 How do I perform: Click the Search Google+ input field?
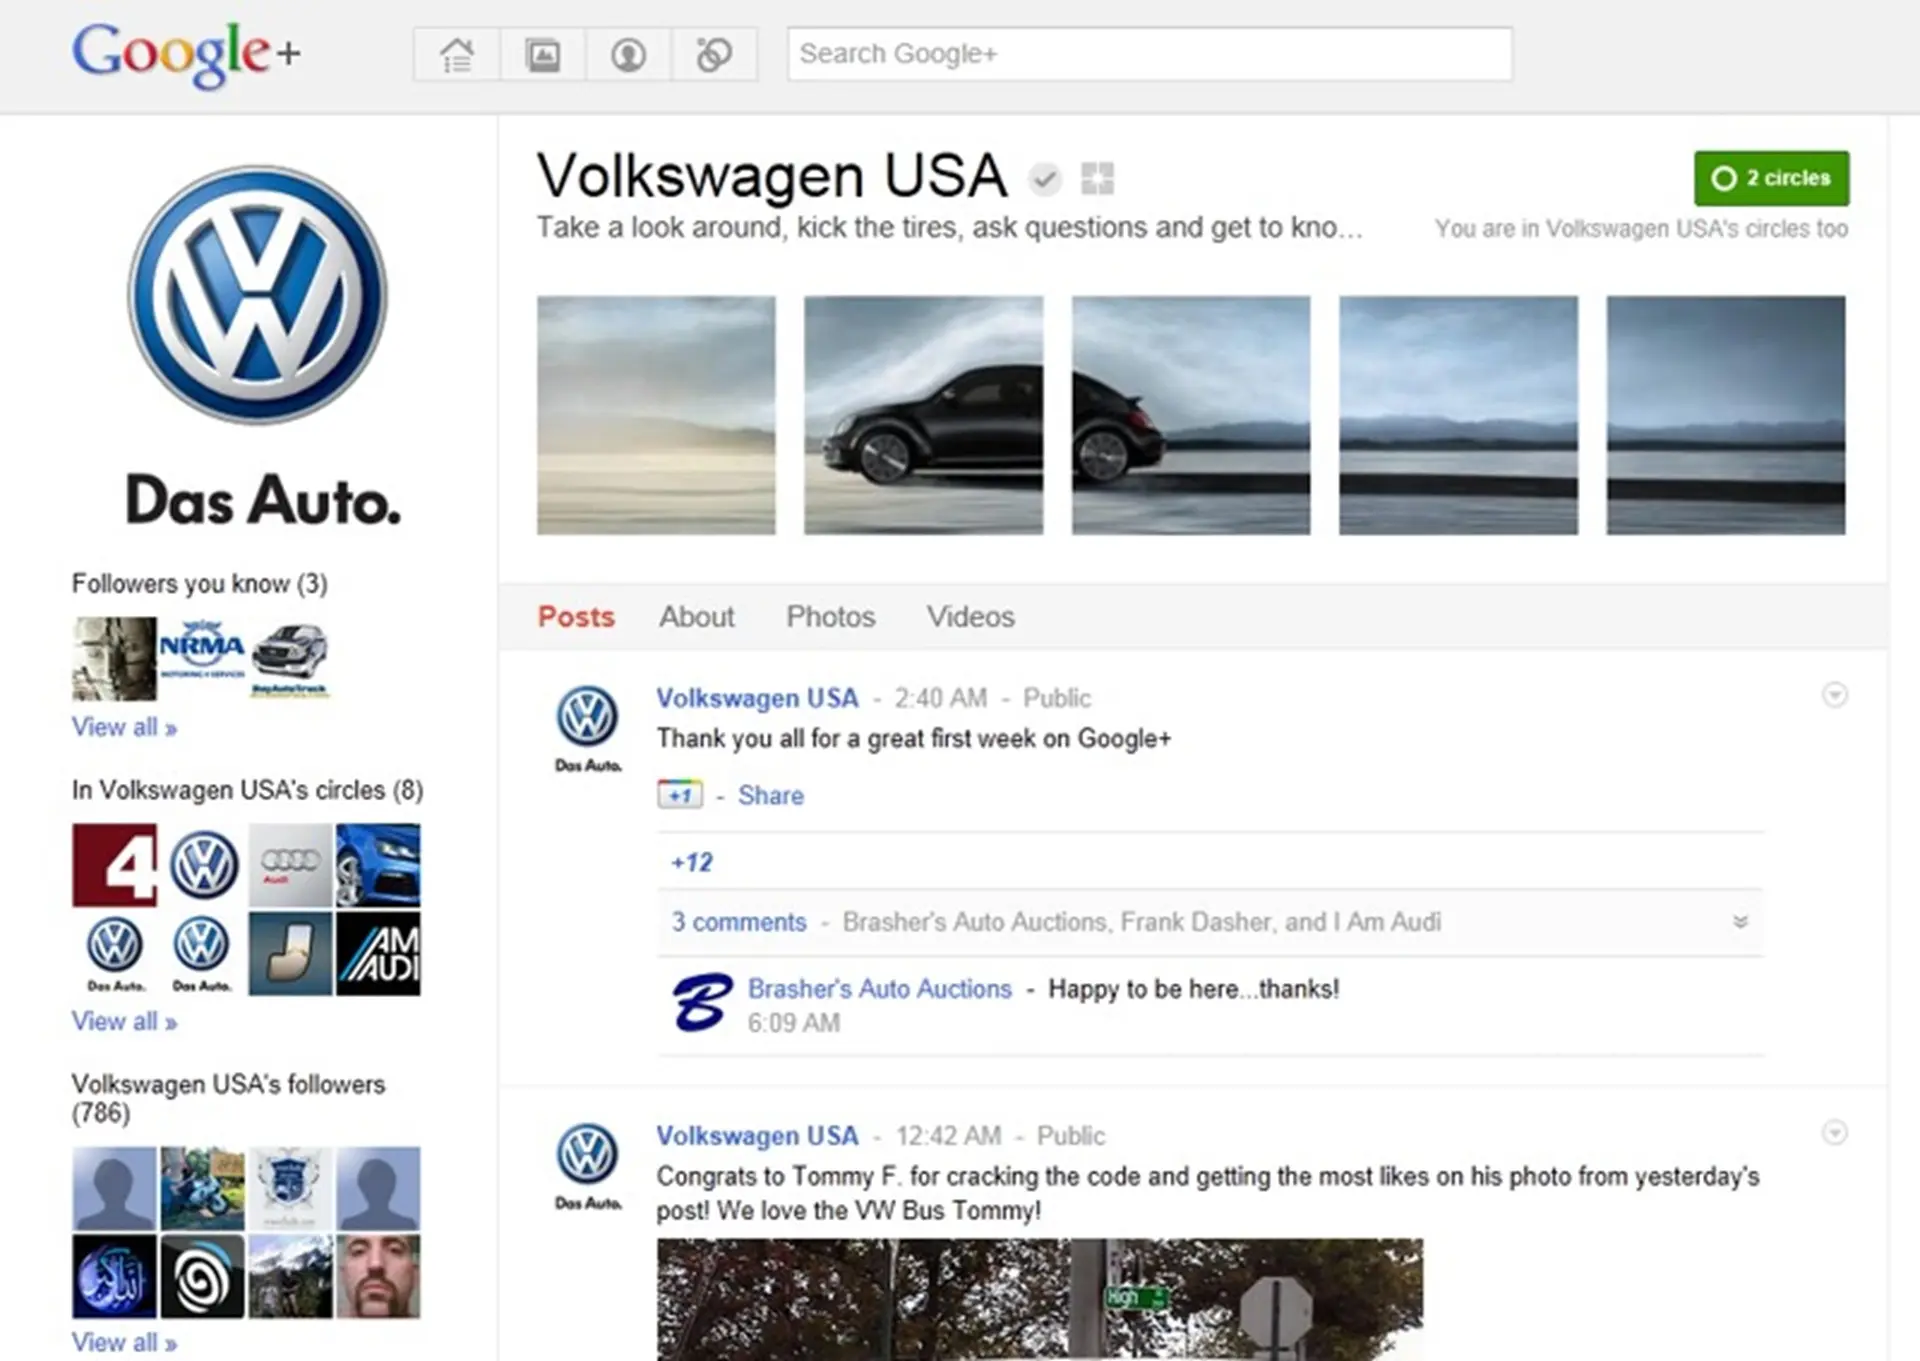point(1150,53)
